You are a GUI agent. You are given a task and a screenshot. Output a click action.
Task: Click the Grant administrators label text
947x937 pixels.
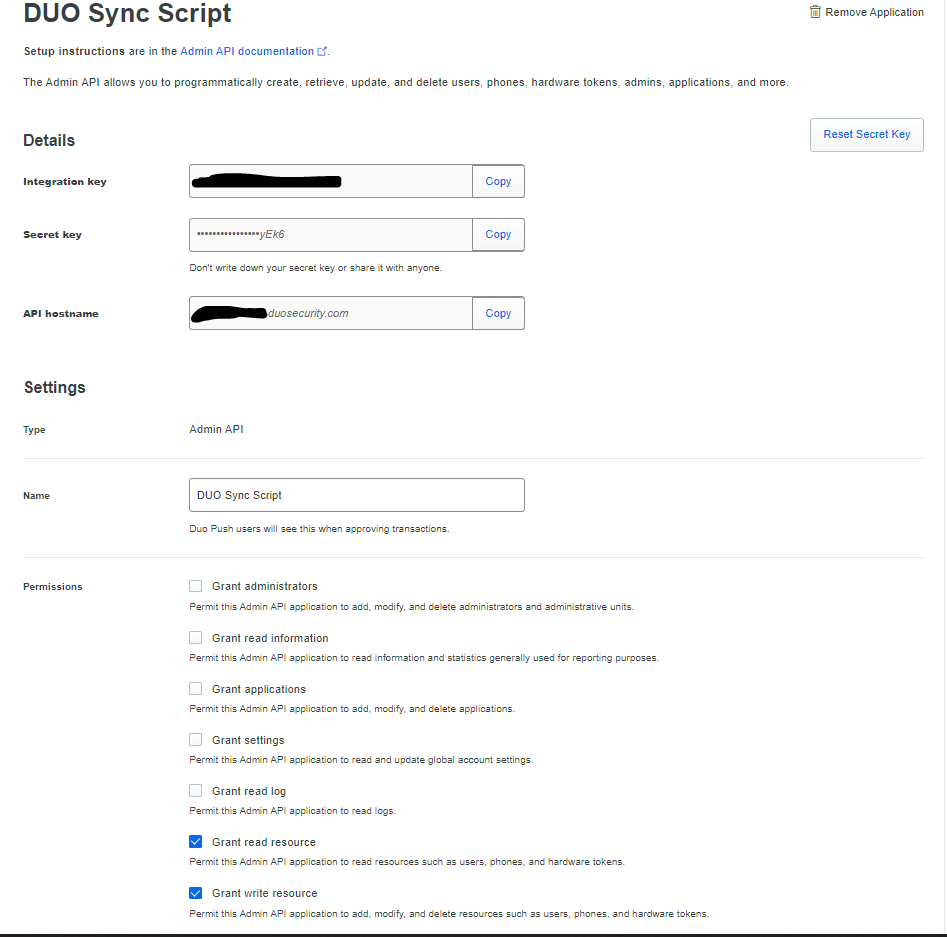(265, 586)
